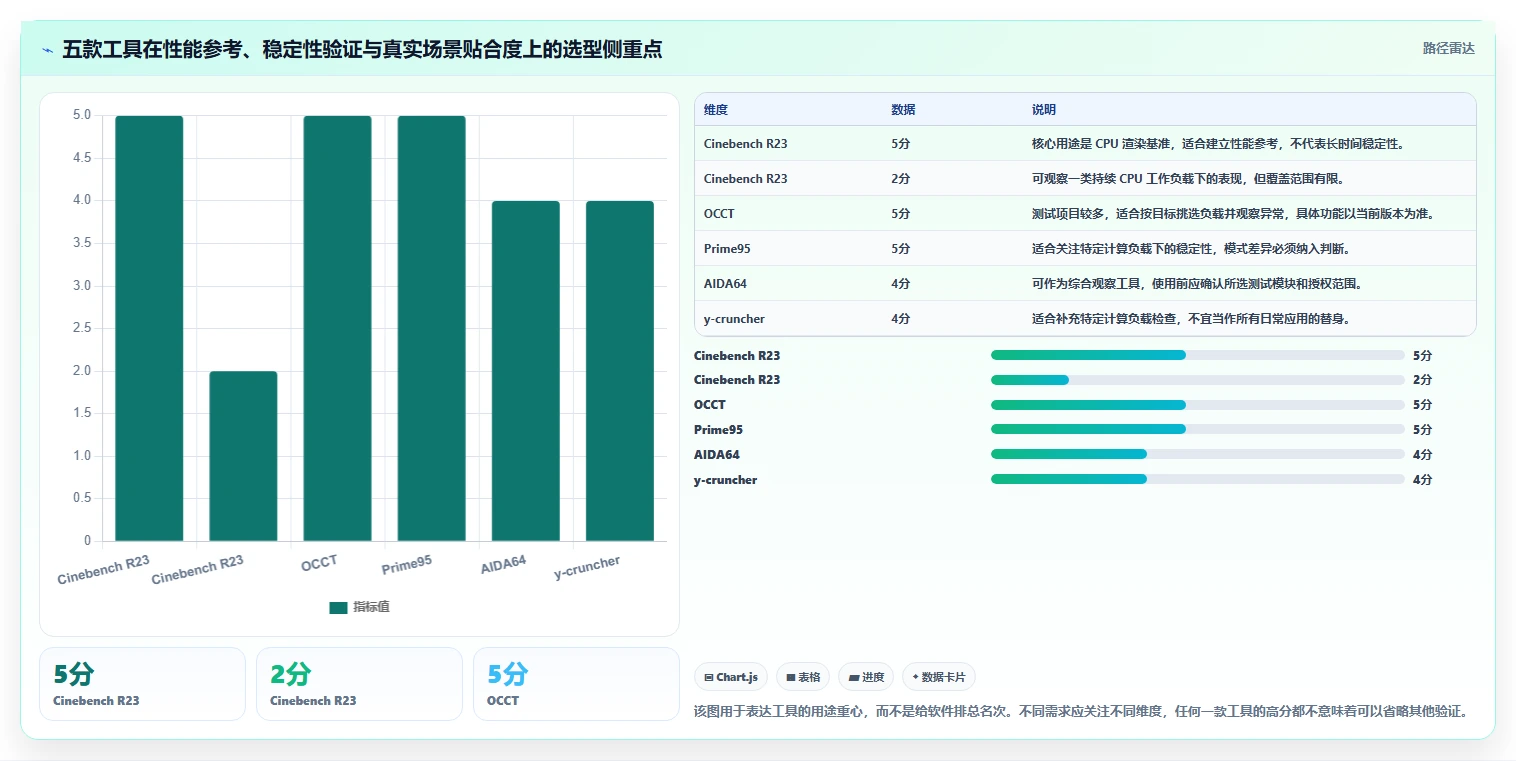1516x761 pixels.
Task: Click the Cinebench R23 progress bar scored 5分
Action: click(1198, 355)
